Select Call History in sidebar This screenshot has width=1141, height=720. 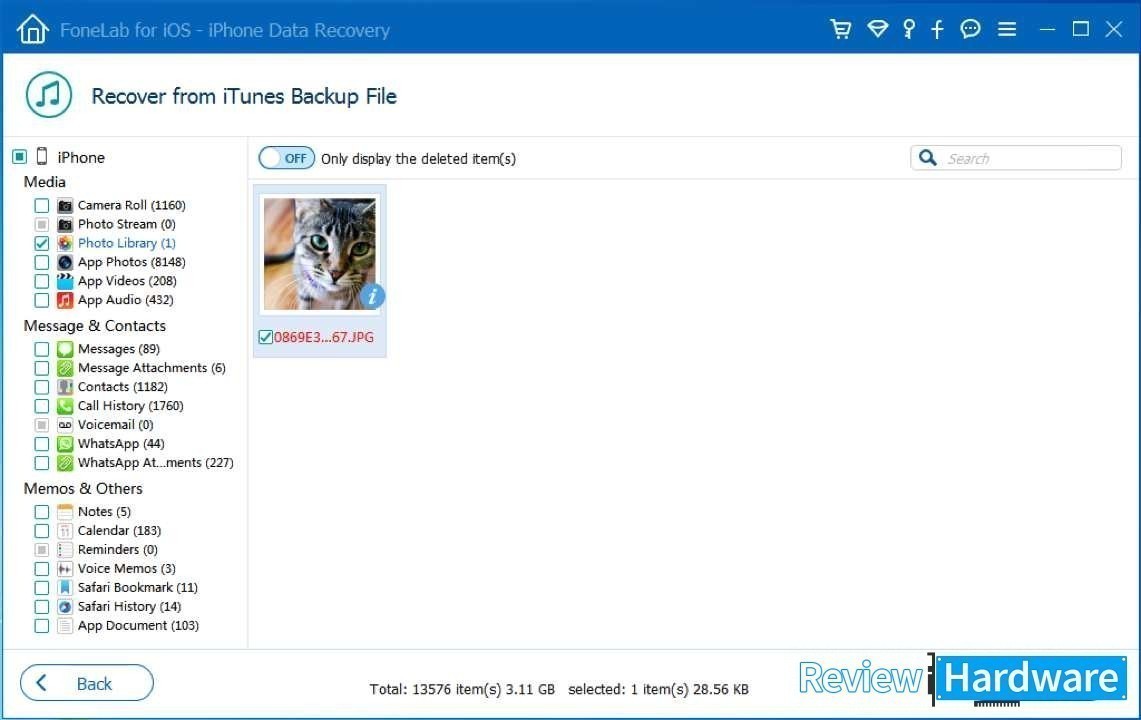130,406
